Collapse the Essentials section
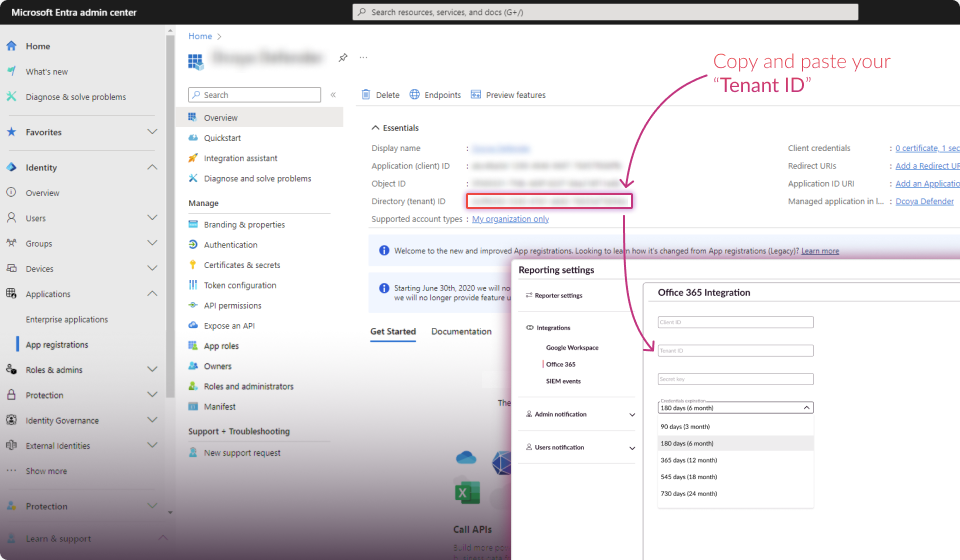This screenshot has height=560, width=960. pos(376,128)
